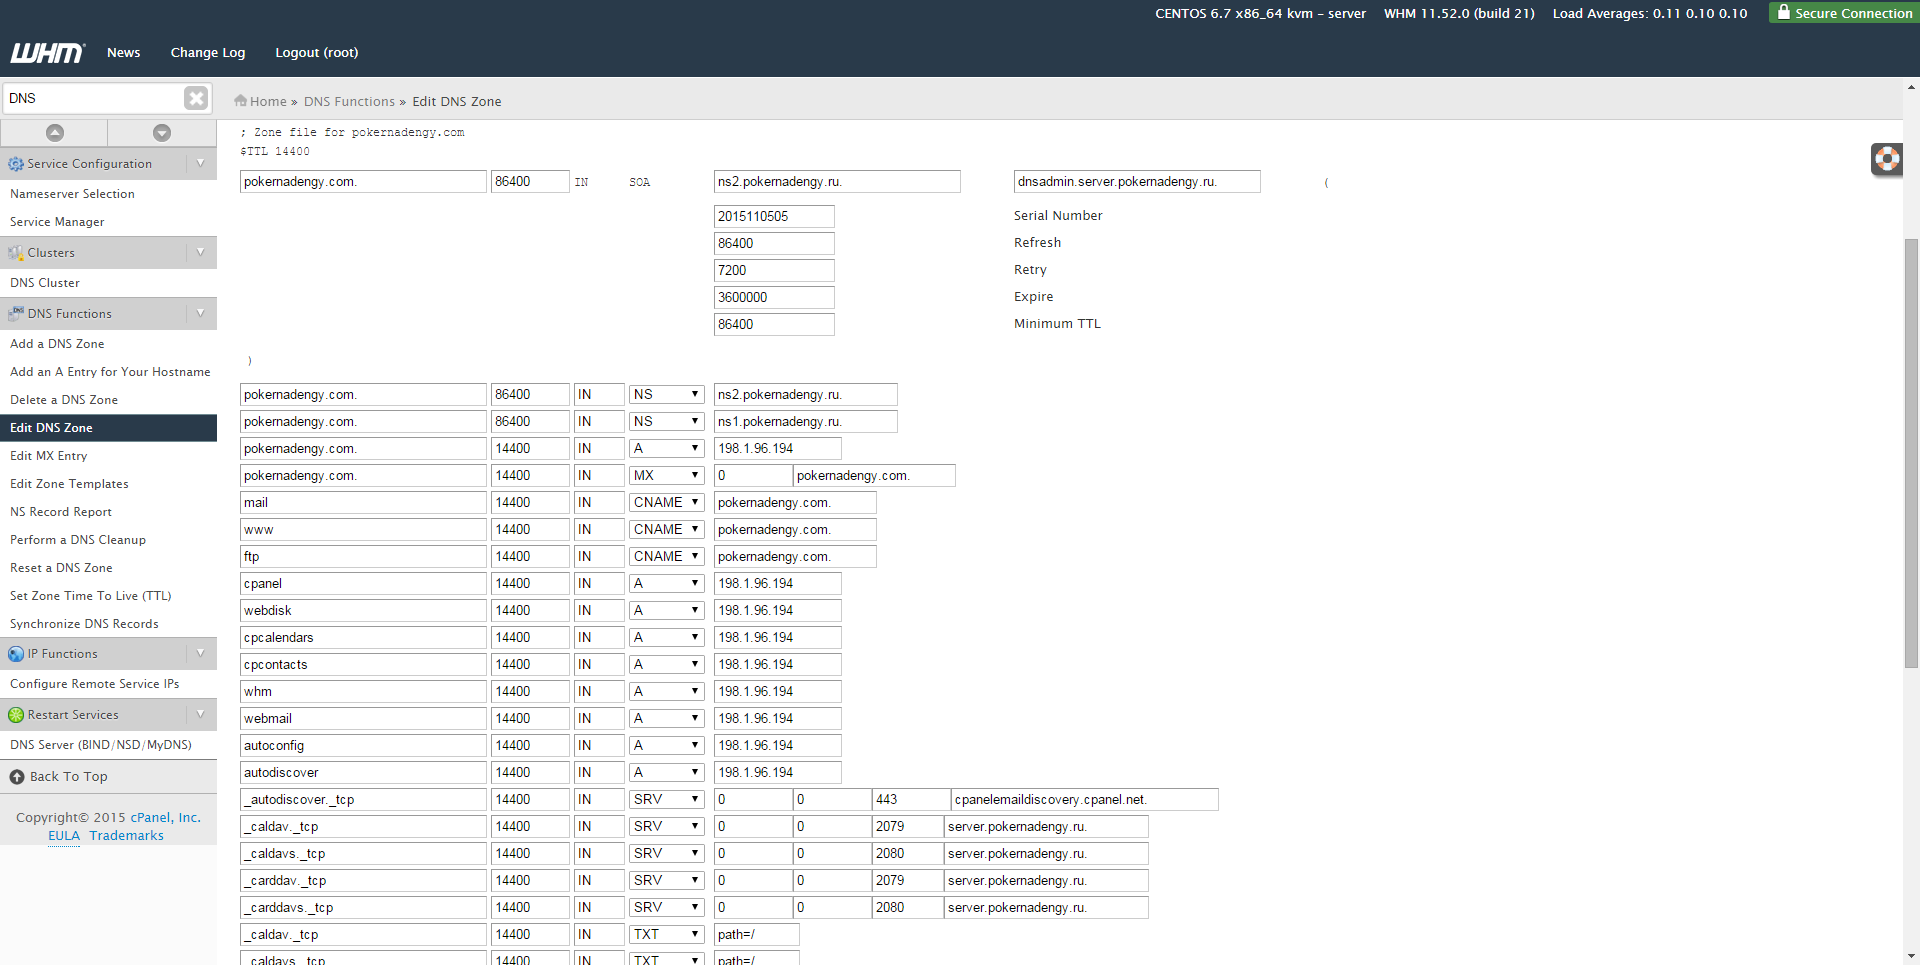This screenshot has width=1920, height=965.
Task: Collapse the Service Configuration section
Action: click(200, 164)
